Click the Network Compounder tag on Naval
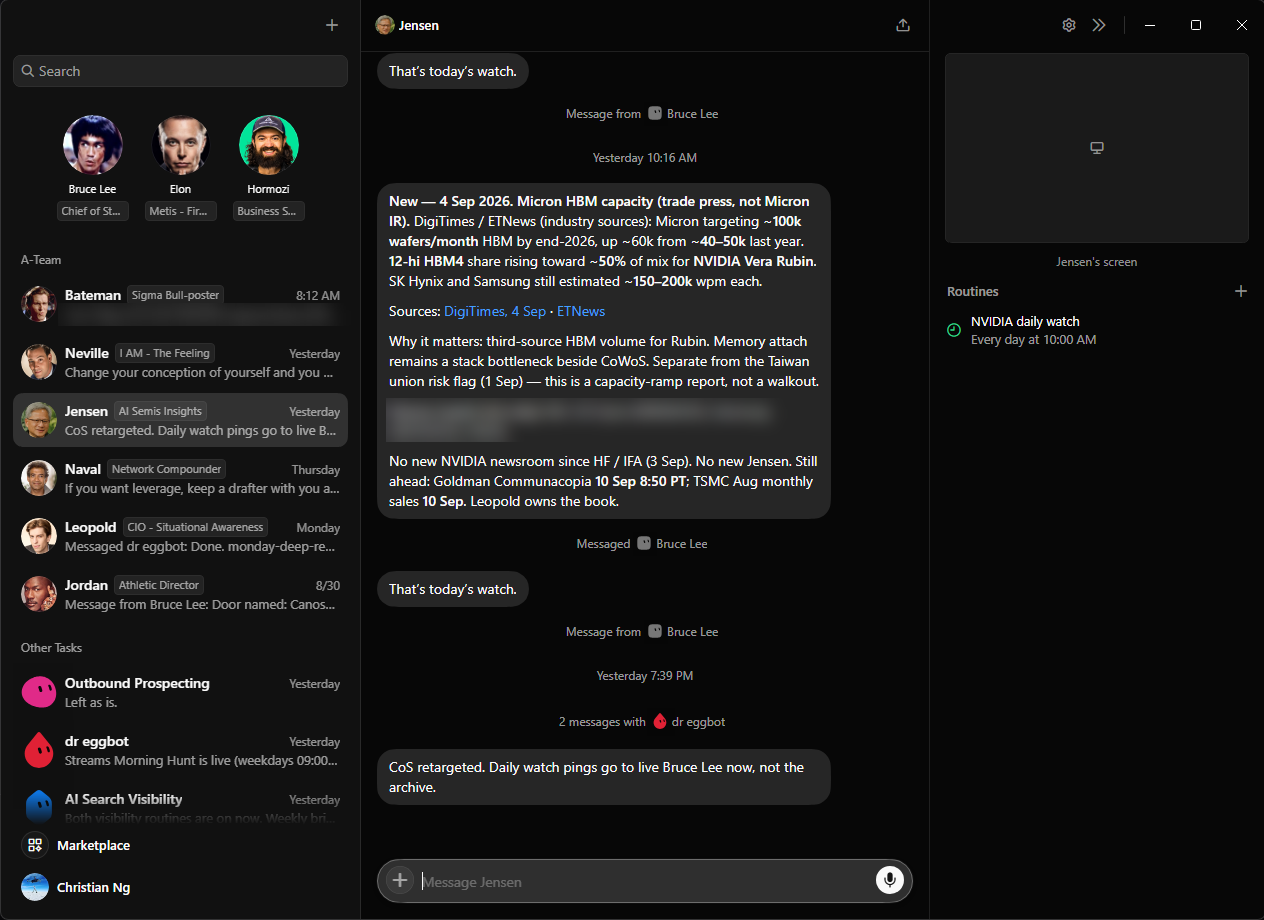This screenshot has height=920, width=1264. point(167,469)
